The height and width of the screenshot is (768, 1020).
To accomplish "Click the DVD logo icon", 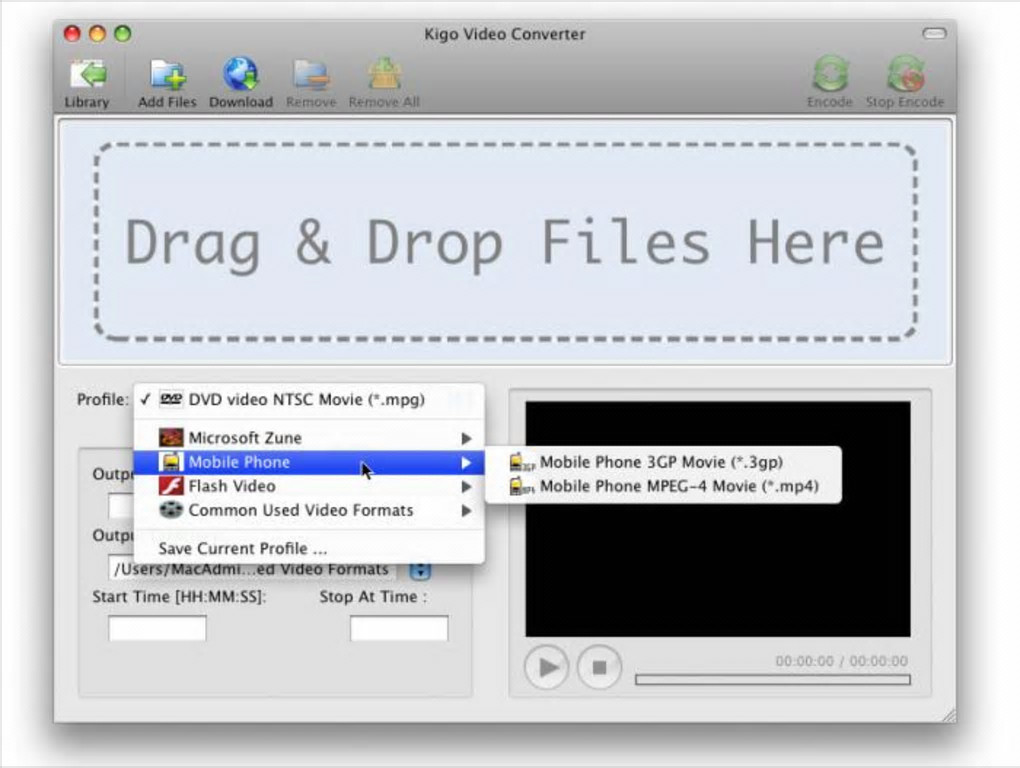I will tap(171, 399).
